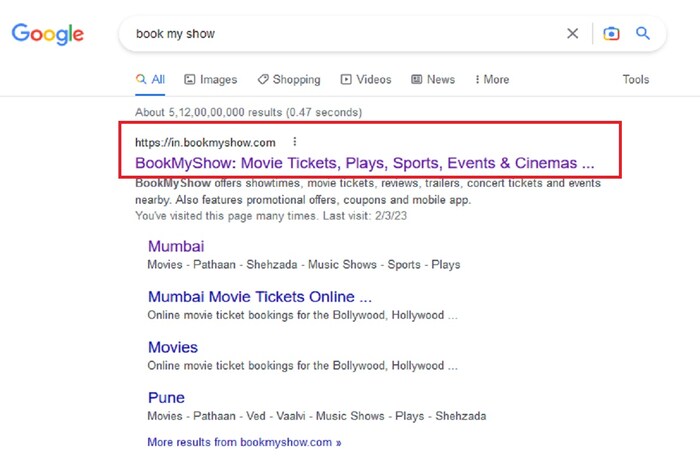This screenshot has height=467, width=700.
Task: Open the Movies sitelink
Action: click(x=173, y=347)
